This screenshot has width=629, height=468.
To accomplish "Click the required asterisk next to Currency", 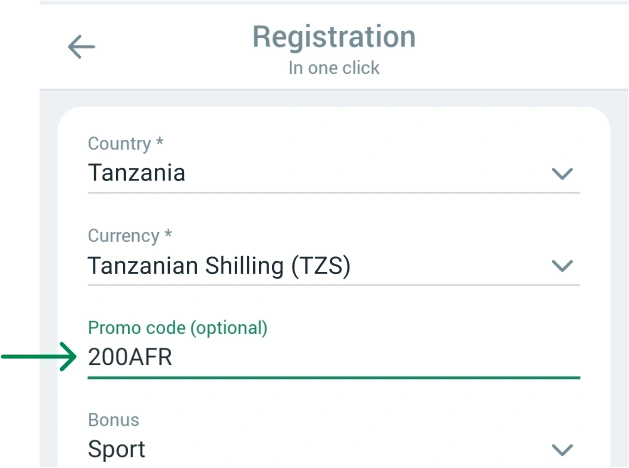I will point(168,236).
